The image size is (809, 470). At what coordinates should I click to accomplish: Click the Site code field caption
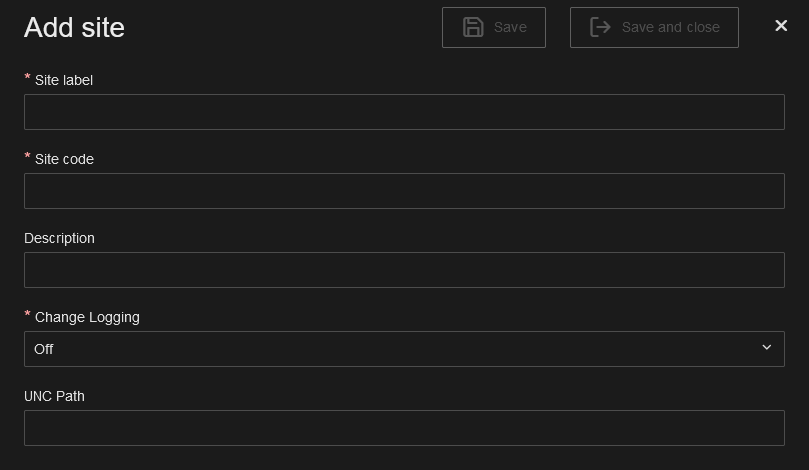pos(64,159)
